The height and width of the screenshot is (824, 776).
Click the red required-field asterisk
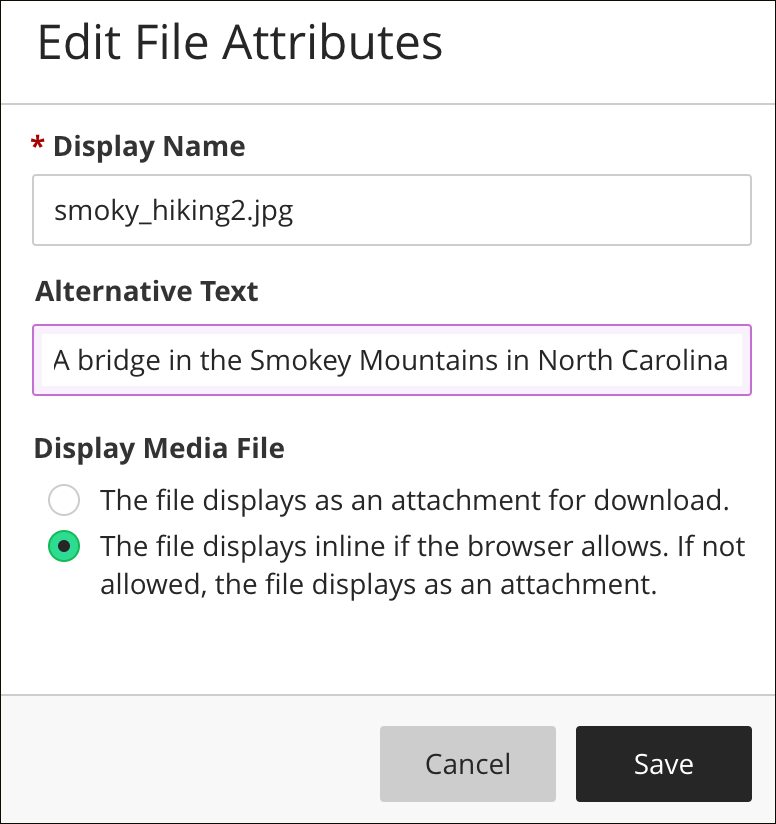point(38,144)
